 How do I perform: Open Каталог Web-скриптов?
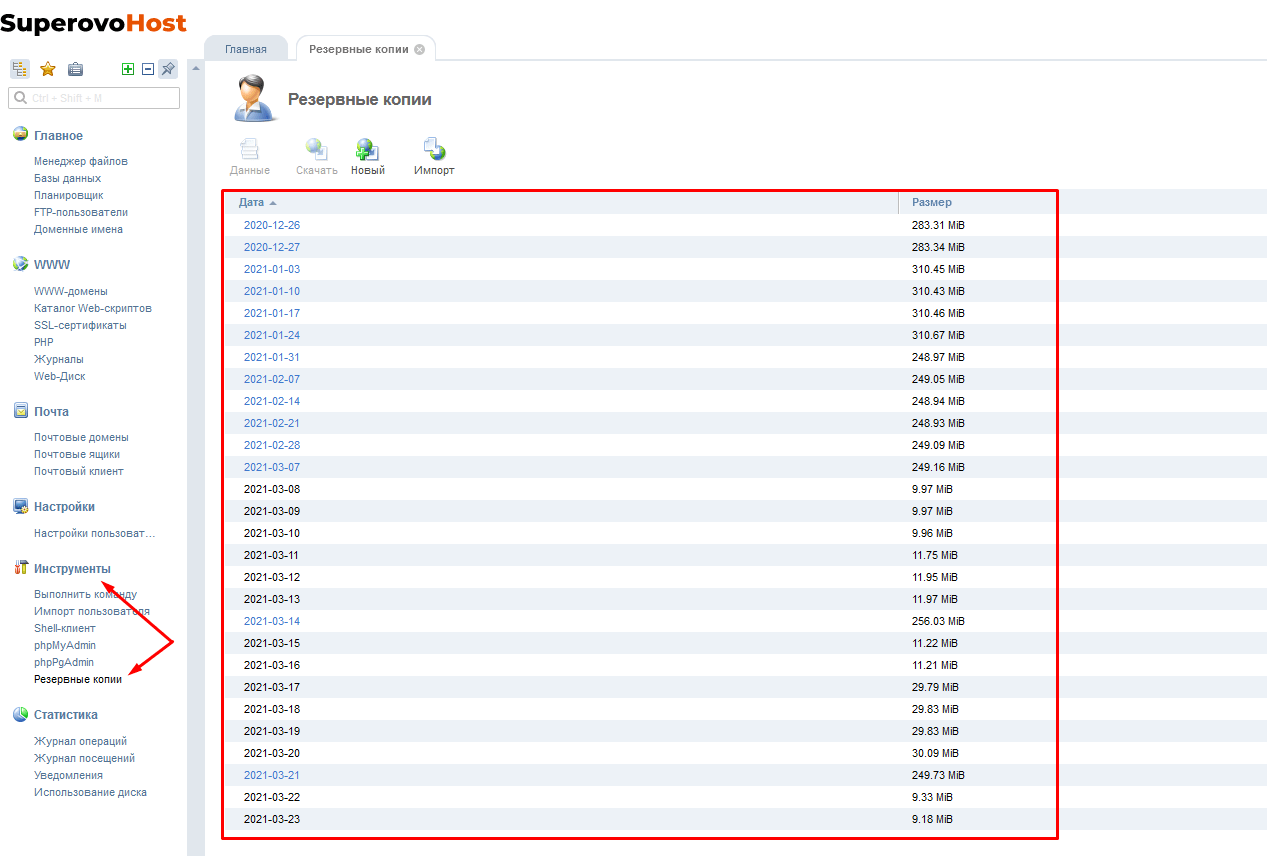(93, 308)
